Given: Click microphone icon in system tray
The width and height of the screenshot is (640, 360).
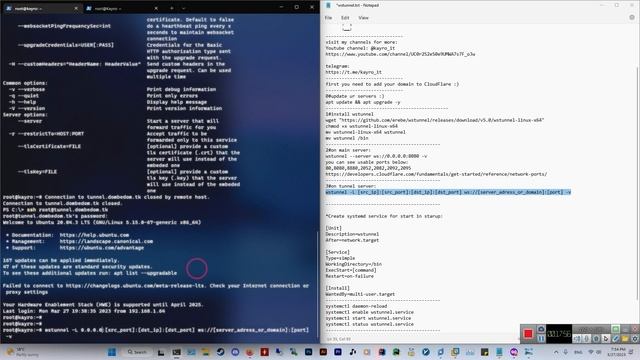Looking at the screenshot, I should (x=566, y=352).
